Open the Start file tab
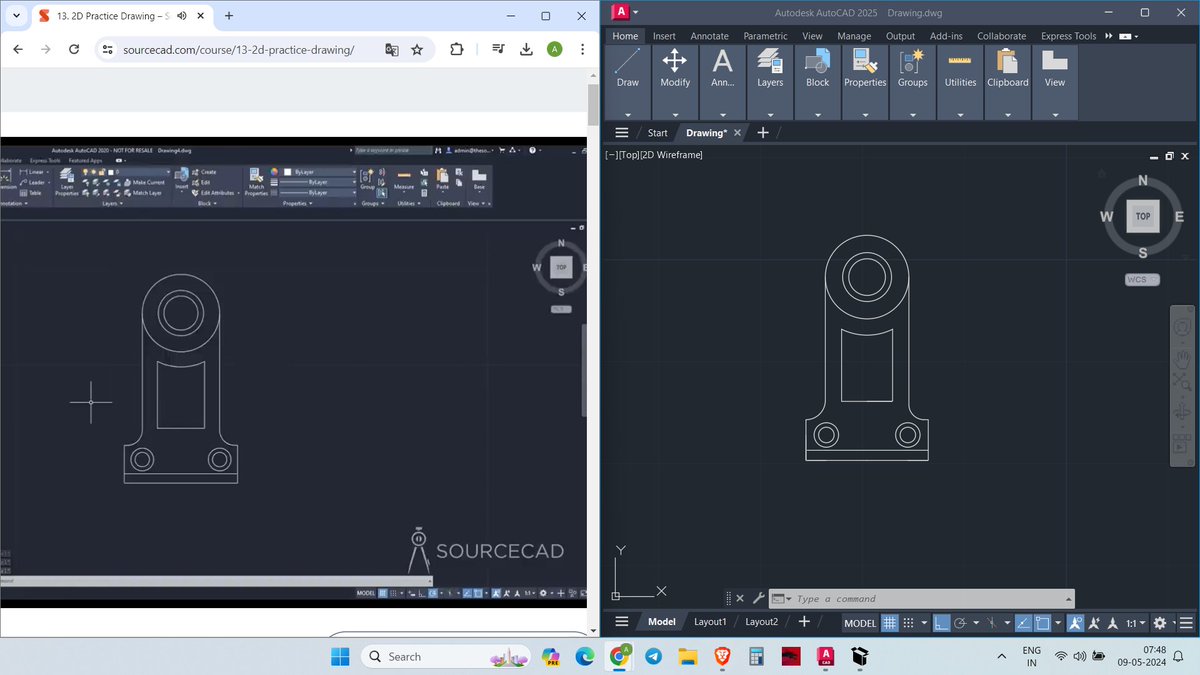This screenshot has width=1200, height=675. (x=657, y=133)
